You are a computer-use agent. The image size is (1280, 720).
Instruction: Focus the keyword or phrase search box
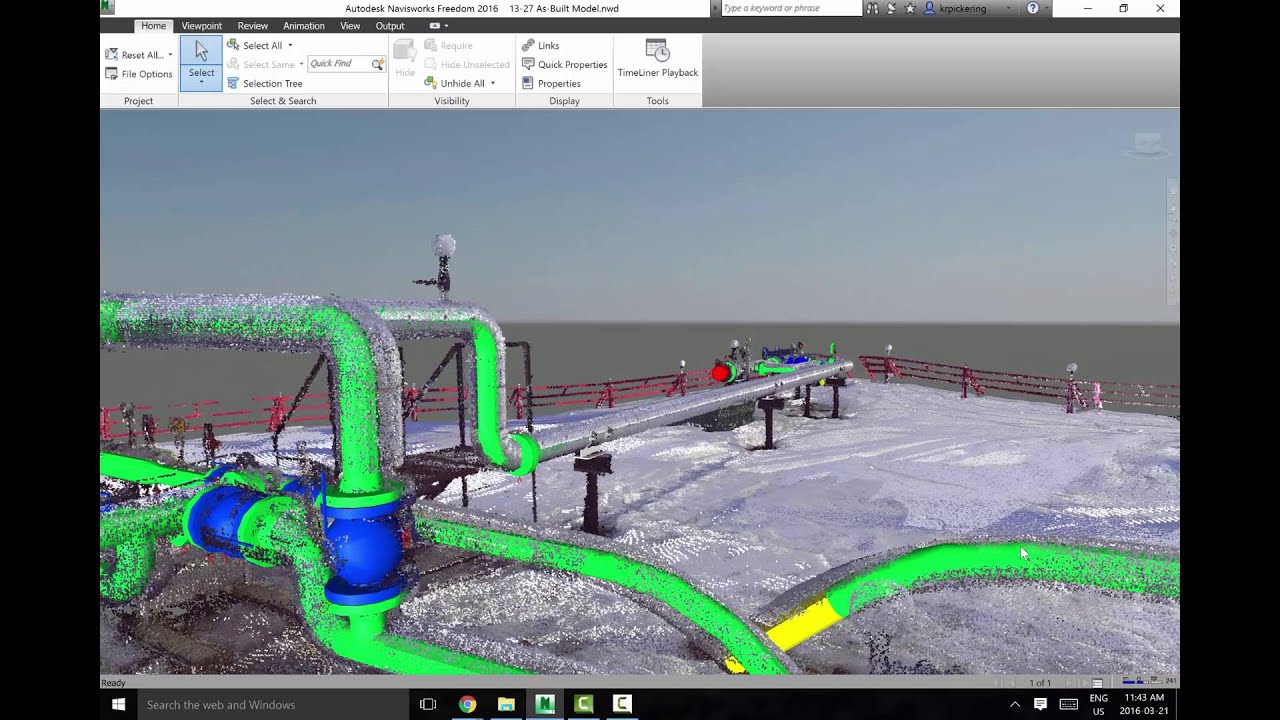(x=790, y=8)
